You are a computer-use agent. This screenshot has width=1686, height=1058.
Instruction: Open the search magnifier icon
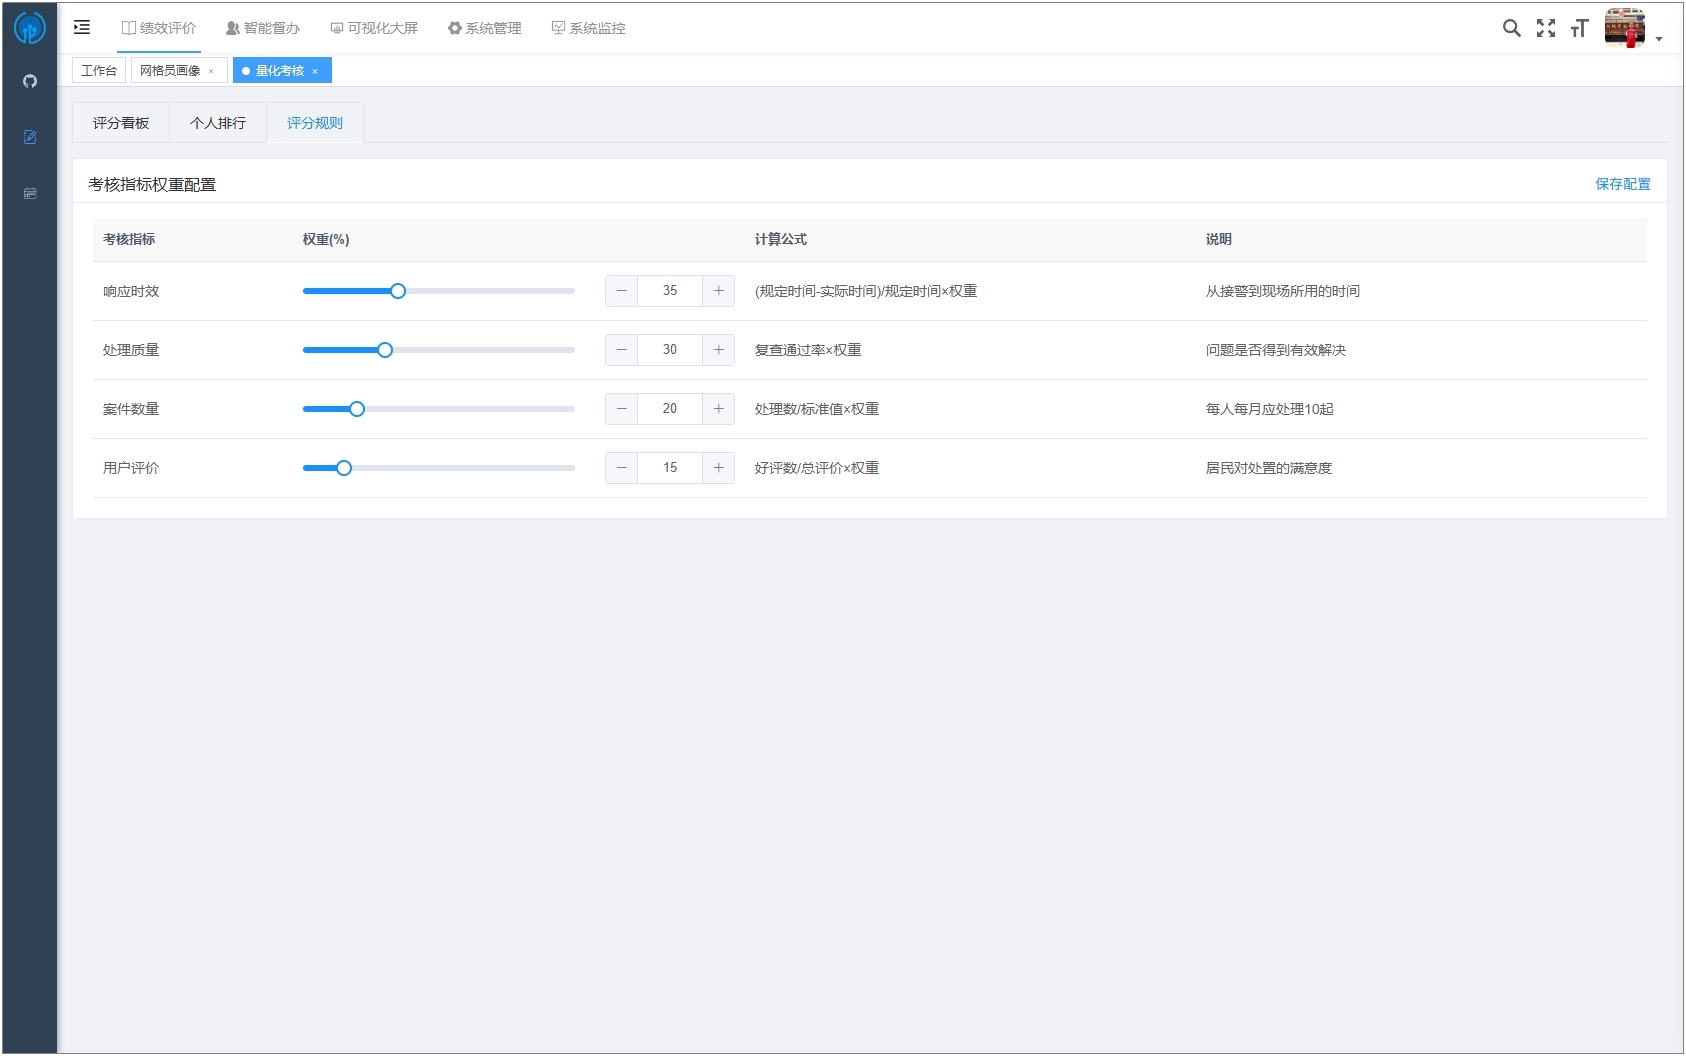point(1511,28)
